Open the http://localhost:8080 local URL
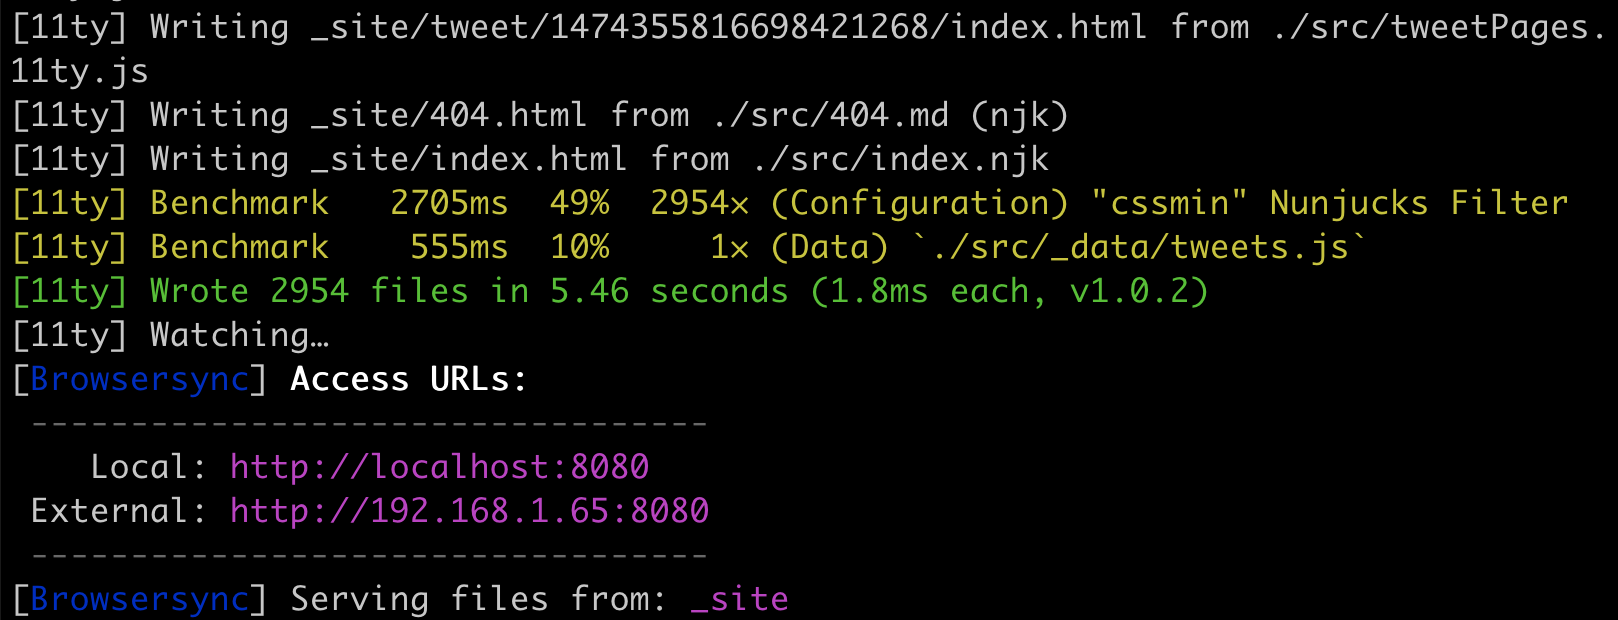This screenshot has width=1618, height=620. coord(439,467)
